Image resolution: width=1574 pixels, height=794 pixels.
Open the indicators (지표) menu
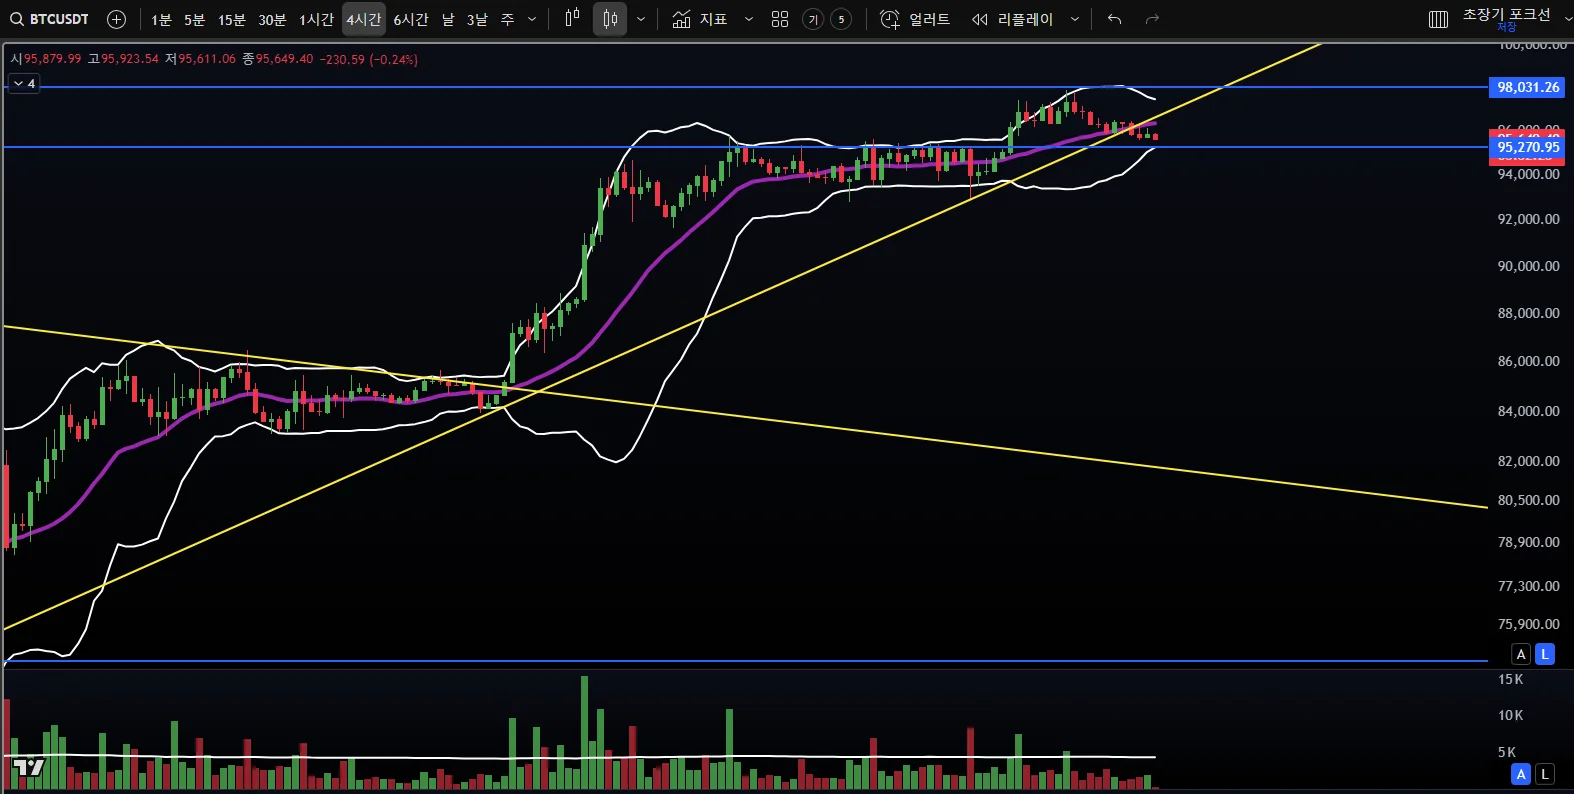pyautogui.click(x=700, y=19)
